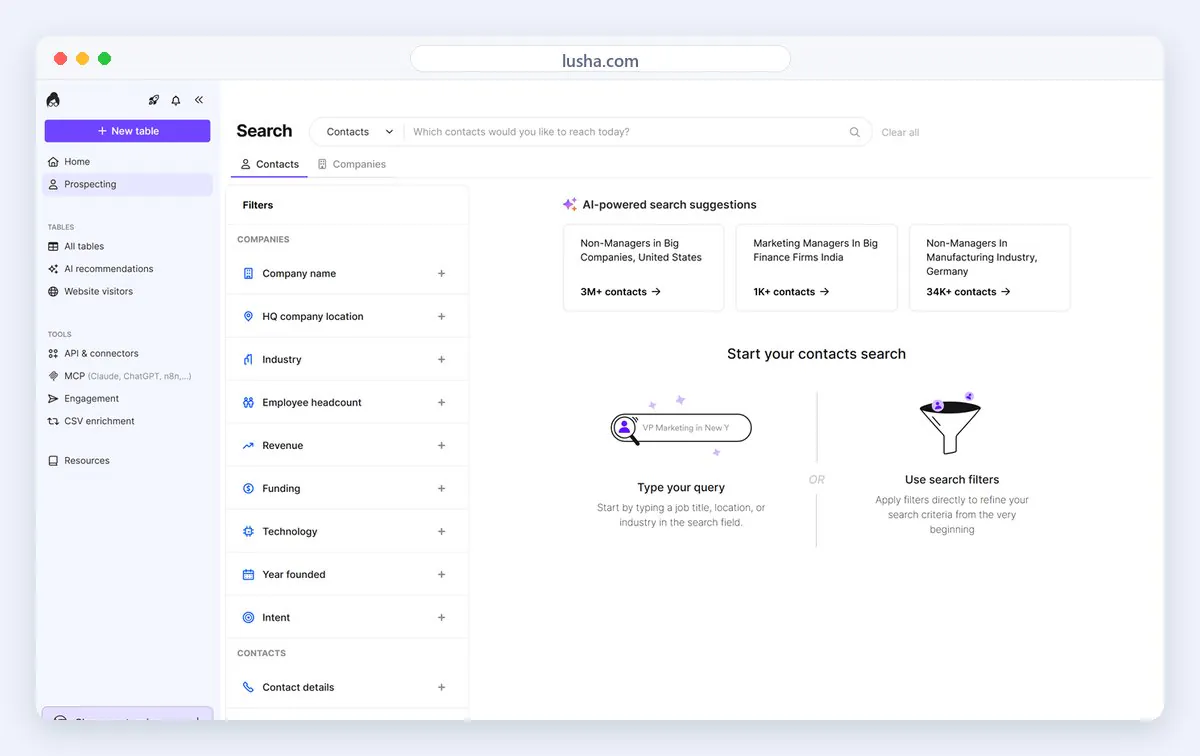Click the Employee headcount people icon

(248, 402)
